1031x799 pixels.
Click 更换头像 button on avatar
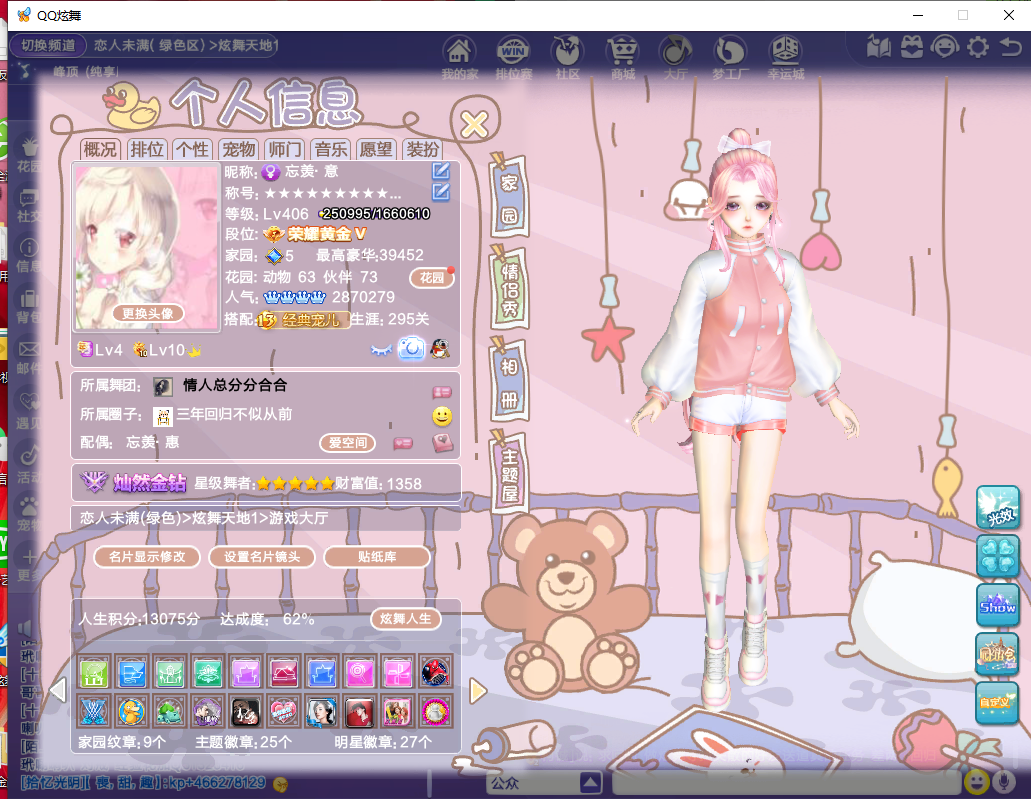147,314
